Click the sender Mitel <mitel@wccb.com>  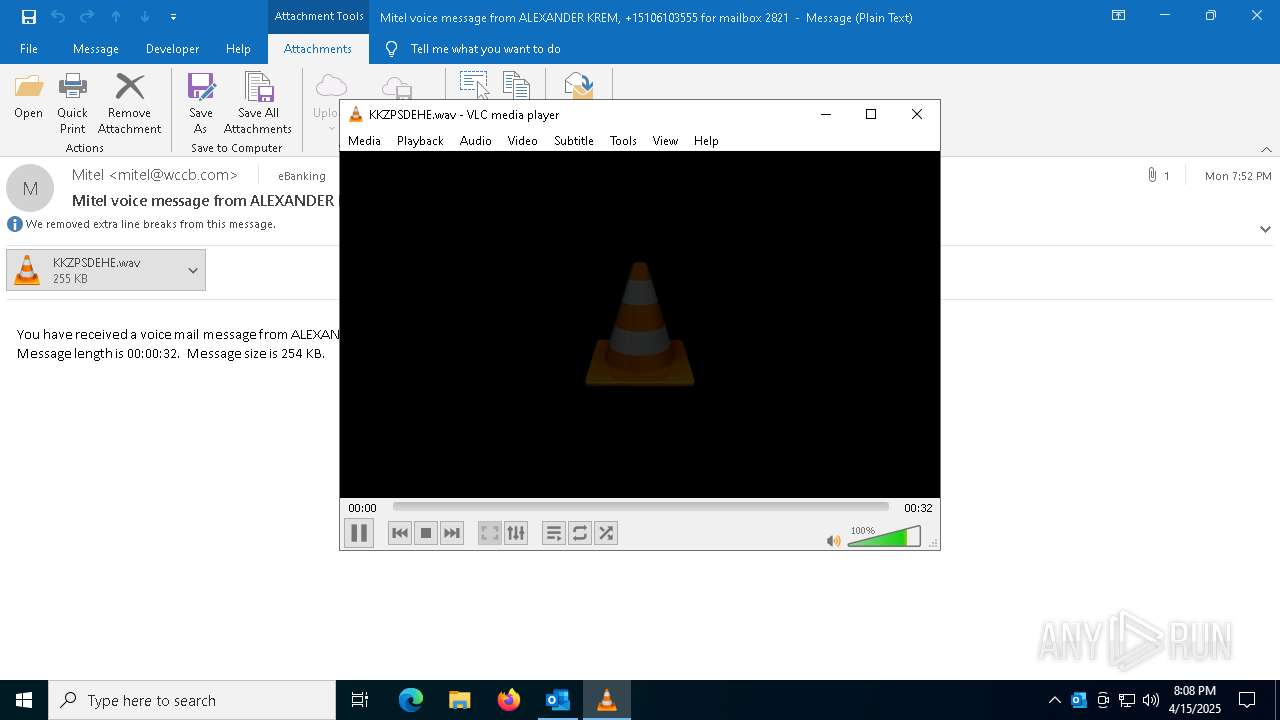coord(155,175)
